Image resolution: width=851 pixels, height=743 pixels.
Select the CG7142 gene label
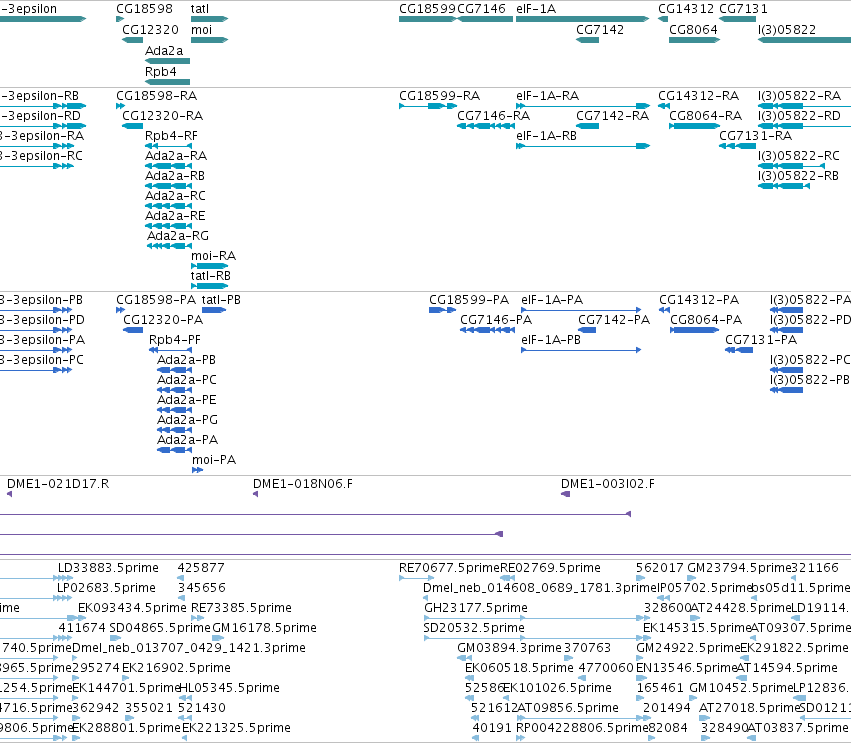tap(600, 29)
